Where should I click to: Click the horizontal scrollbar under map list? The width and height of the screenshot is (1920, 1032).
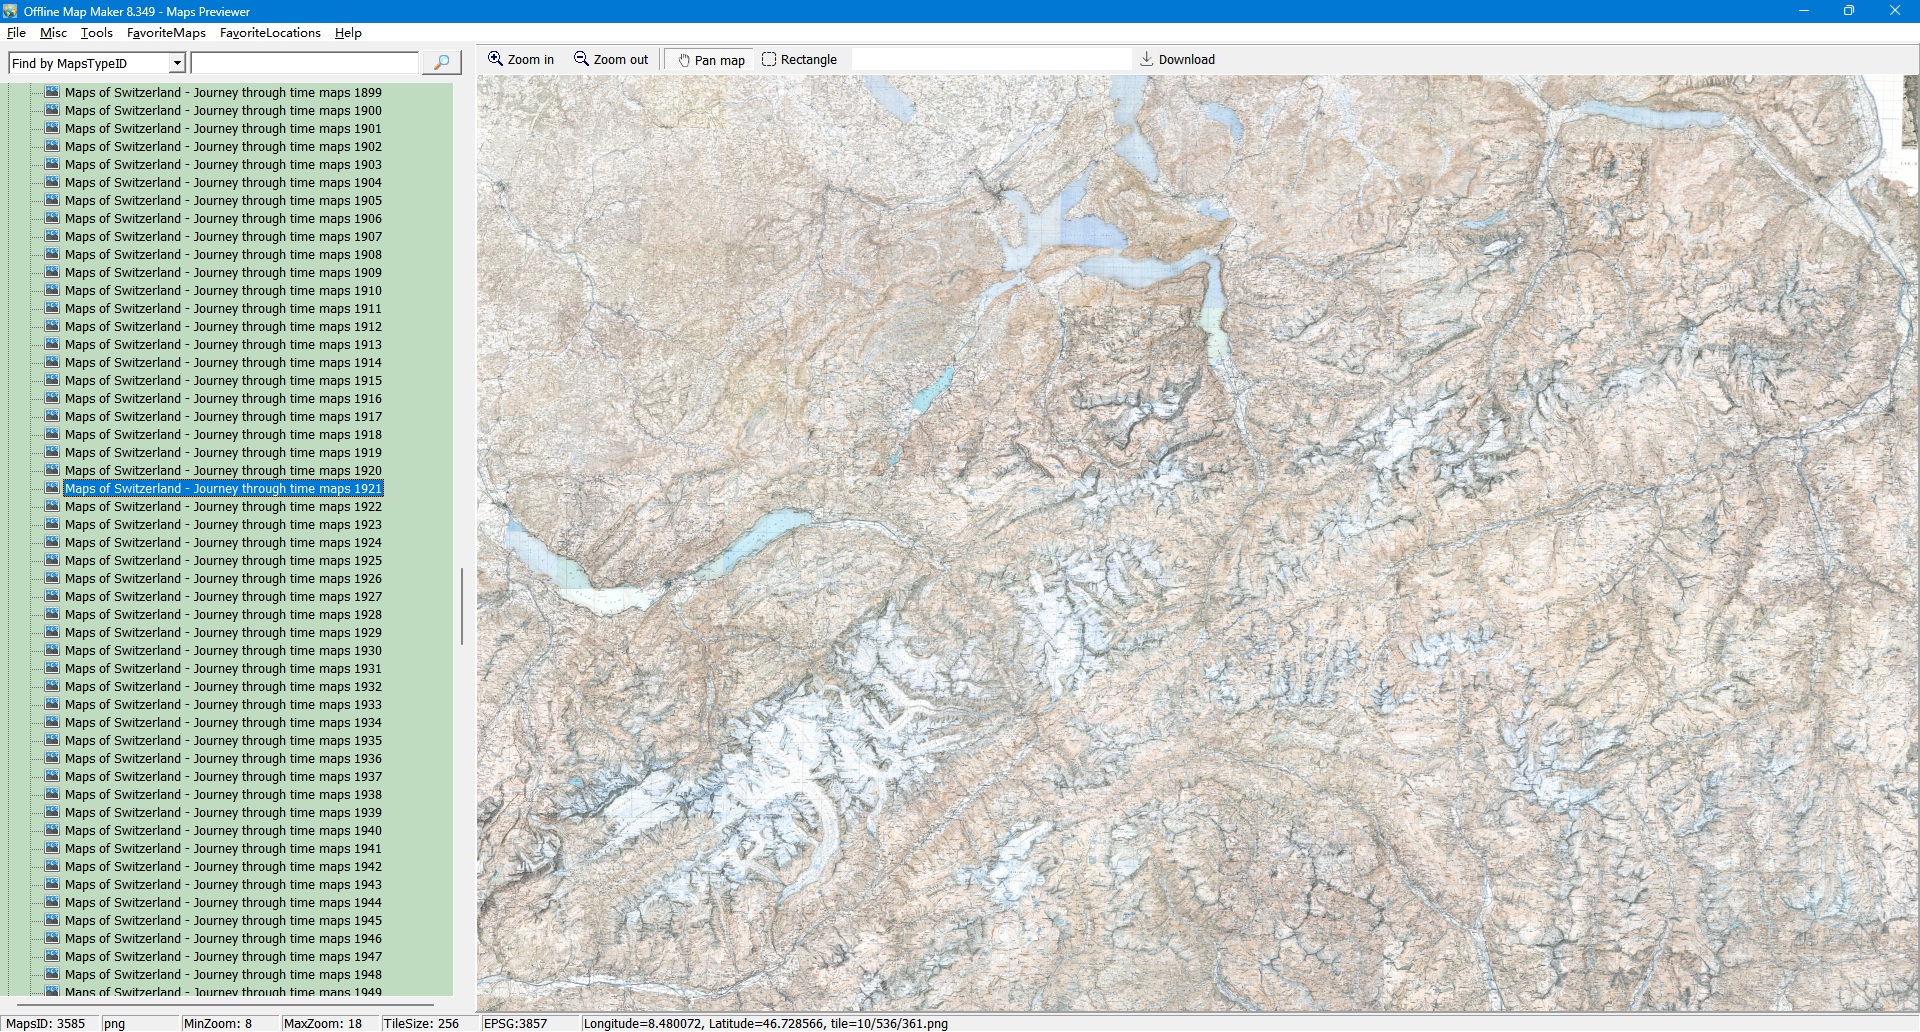[x=225, y=1004]
